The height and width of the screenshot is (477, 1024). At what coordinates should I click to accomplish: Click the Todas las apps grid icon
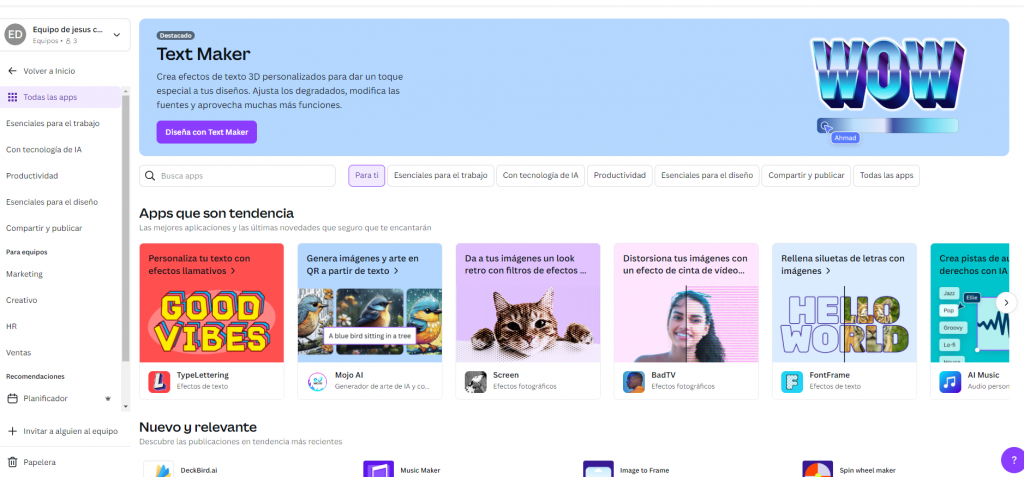pyautogui.click(x=12, y=97)
